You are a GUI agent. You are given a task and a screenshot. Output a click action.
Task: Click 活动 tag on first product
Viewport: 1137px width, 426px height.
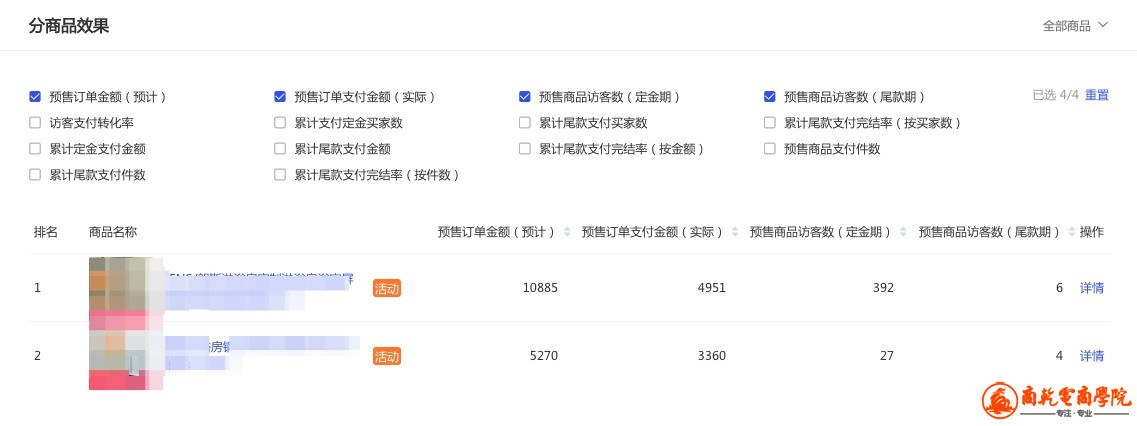pyautogui.click(x=386, y=288)
